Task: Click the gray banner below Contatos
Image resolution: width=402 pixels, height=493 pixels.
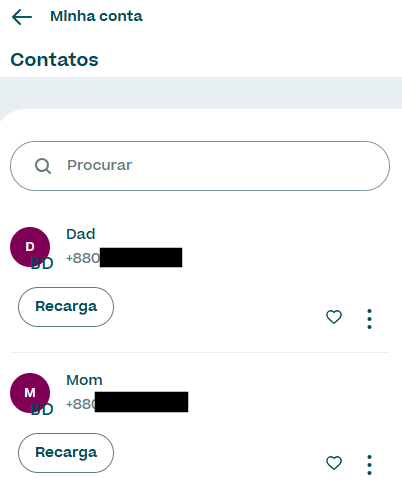Action: click(201, 93)
